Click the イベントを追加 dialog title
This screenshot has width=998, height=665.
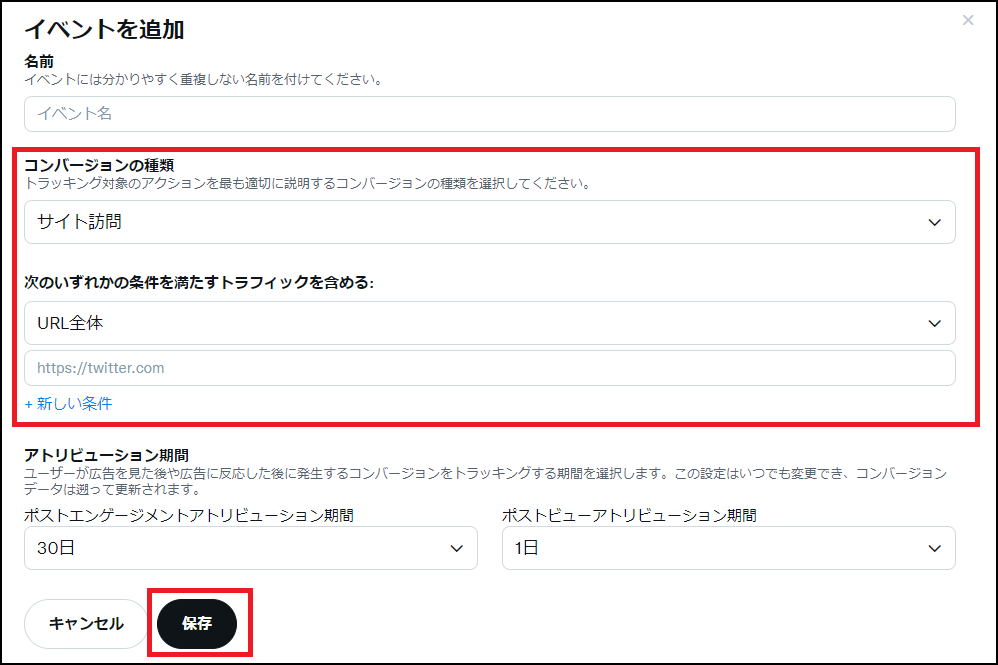(104, 29)
